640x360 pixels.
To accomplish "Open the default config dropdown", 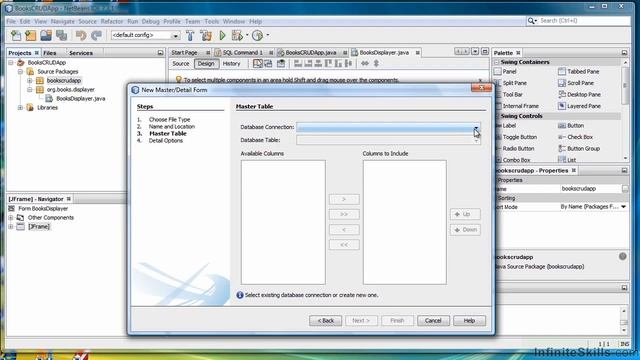I will [176, 36].
